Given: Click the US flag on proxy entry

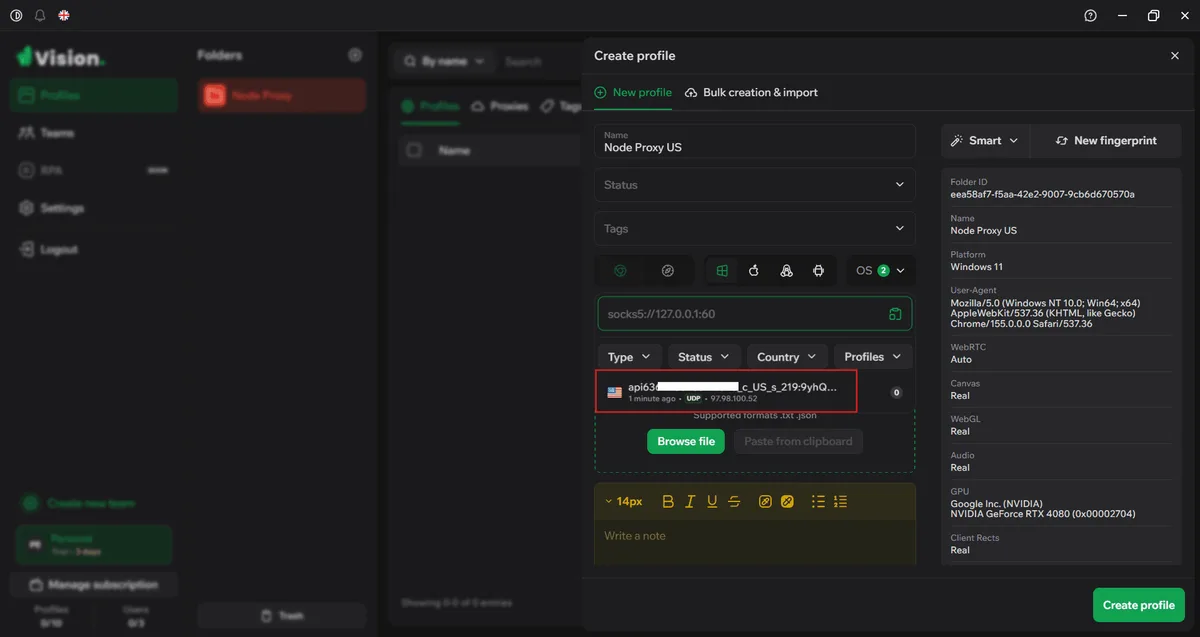Looking at the screenshot, I should pyautogui.click(x=614, y=392).
